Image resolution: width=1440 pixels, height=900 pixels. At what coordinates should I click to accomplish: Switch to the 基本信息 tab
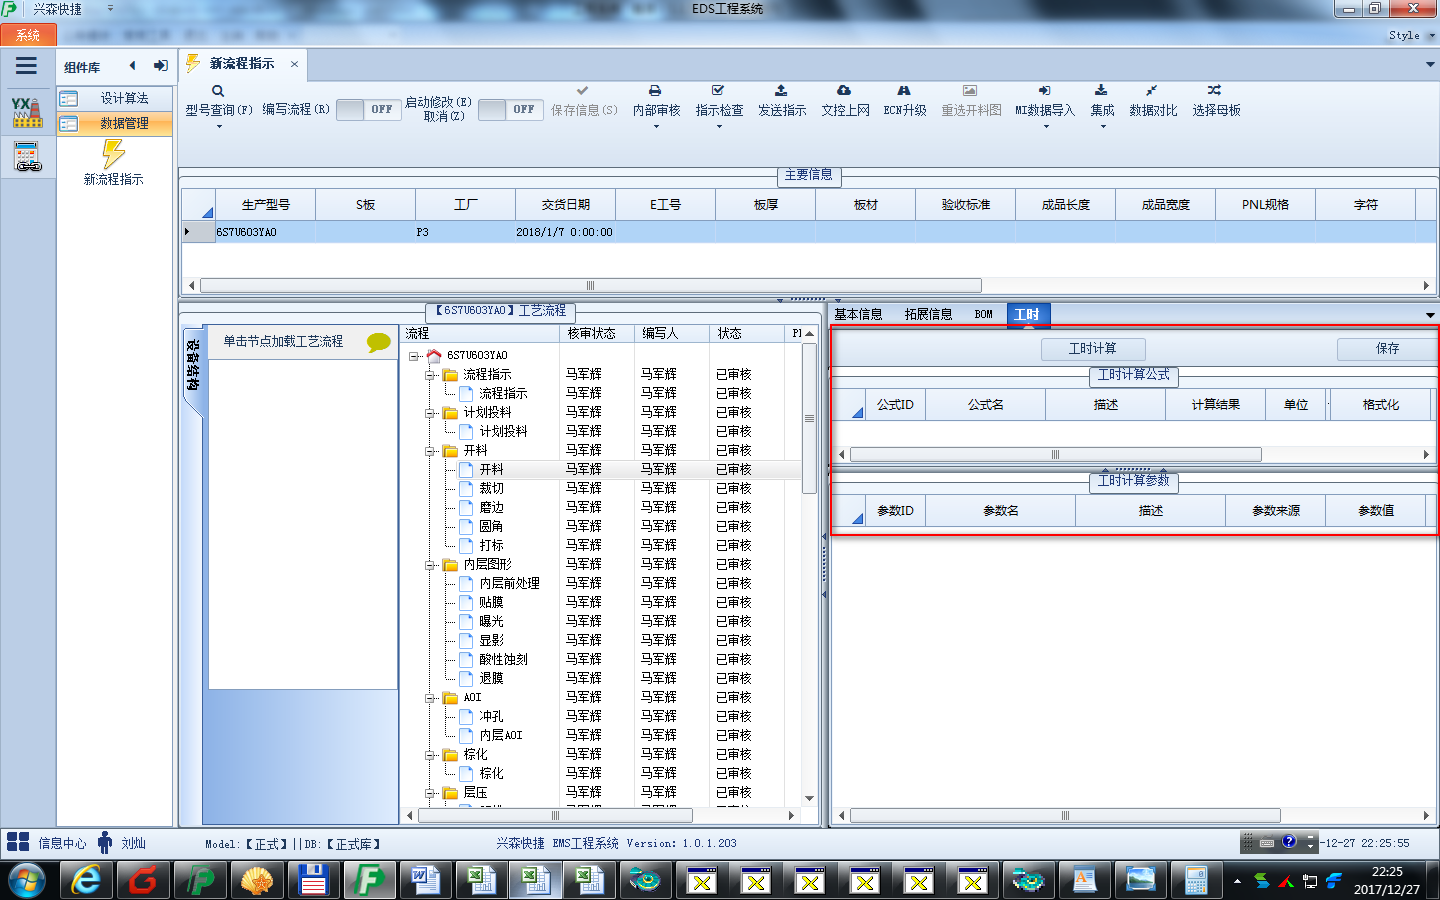click(x=858, y=314)
